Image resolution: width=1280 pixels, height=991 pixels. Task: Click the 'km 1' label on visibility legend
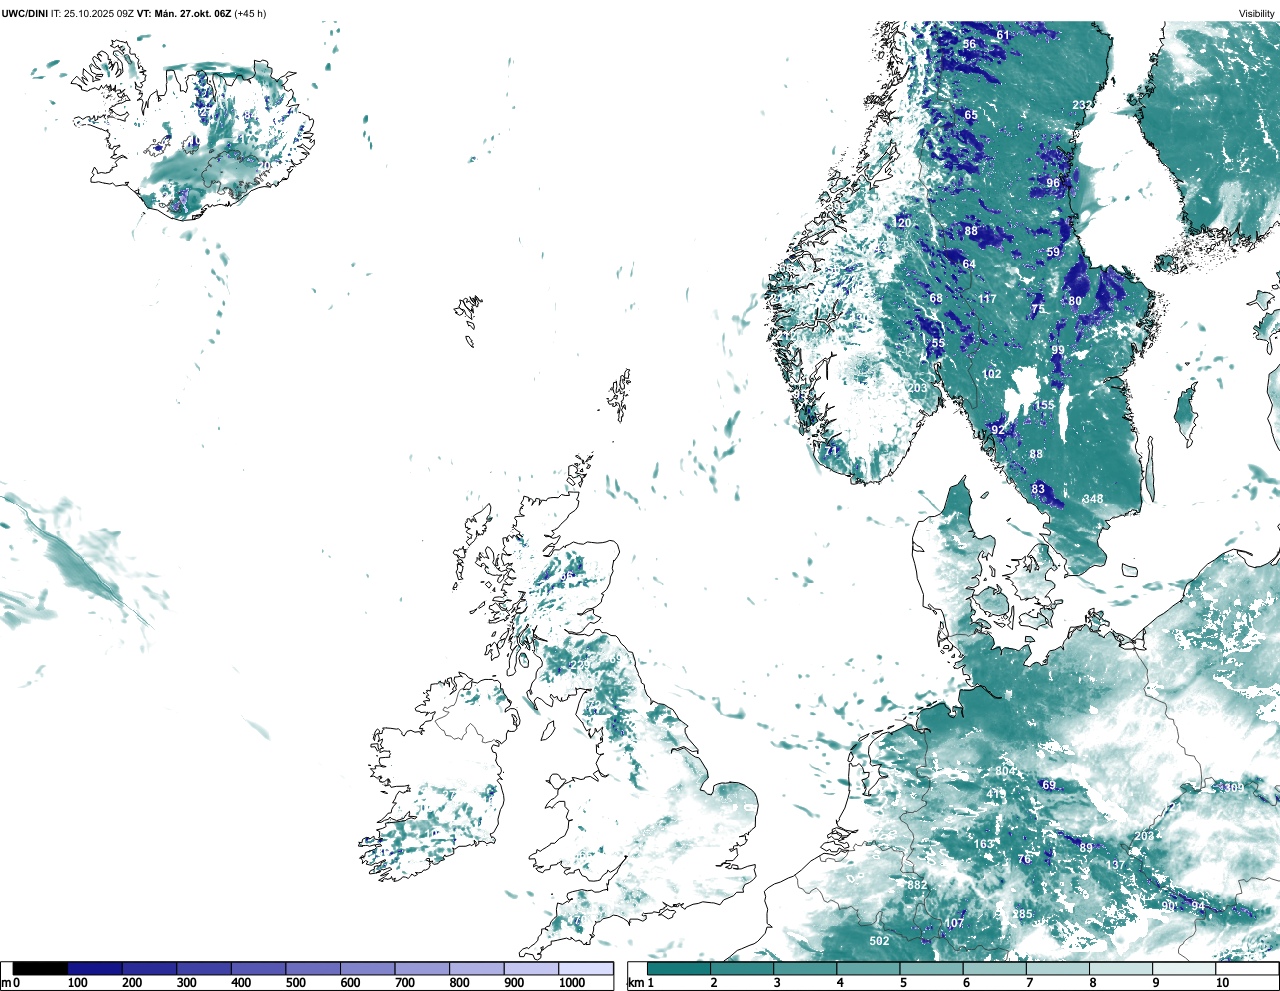pyautogui.click(x=641, y=983)
